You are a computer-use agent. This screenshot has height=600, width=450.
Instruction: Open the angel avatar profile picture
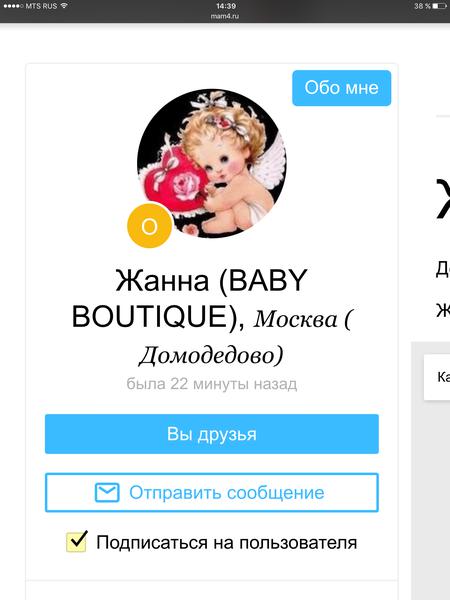point(212,163)
